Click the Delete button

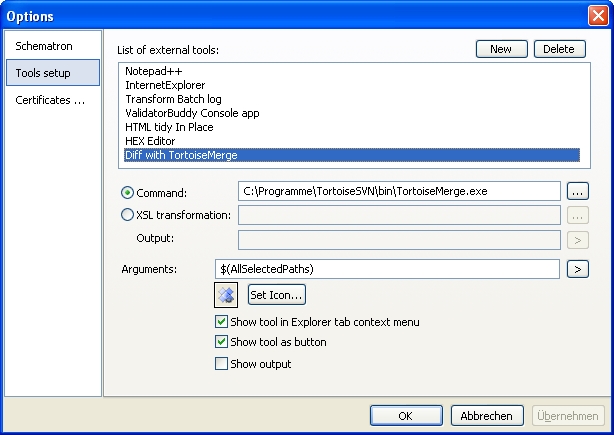(x=560, y=49)
